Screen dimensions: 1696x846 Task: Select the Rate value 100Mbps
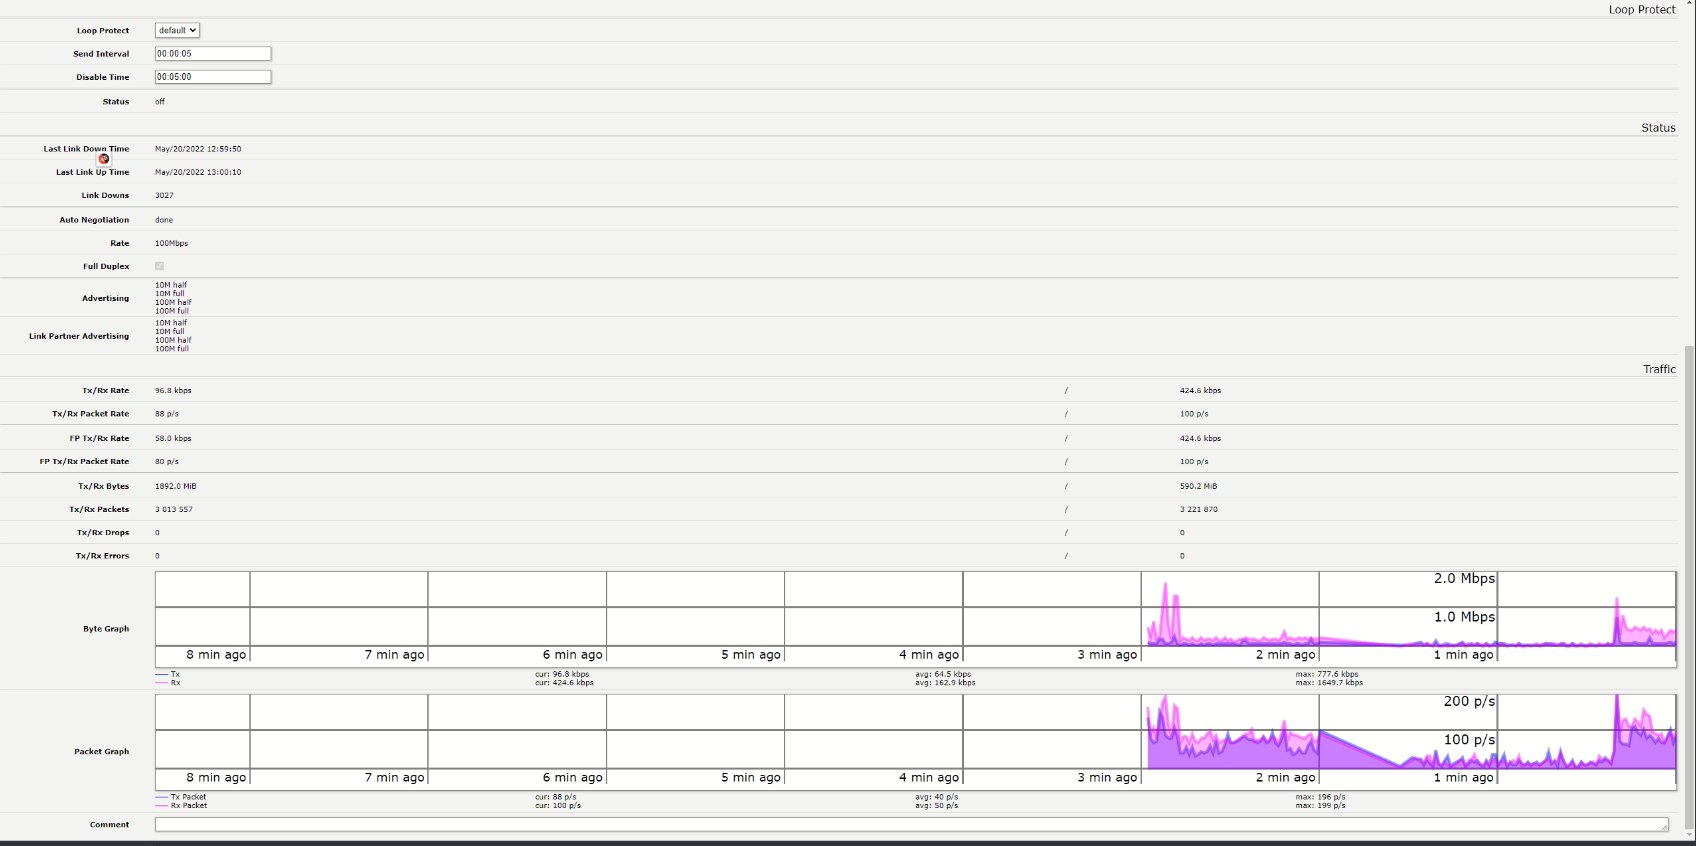(171, 243)
